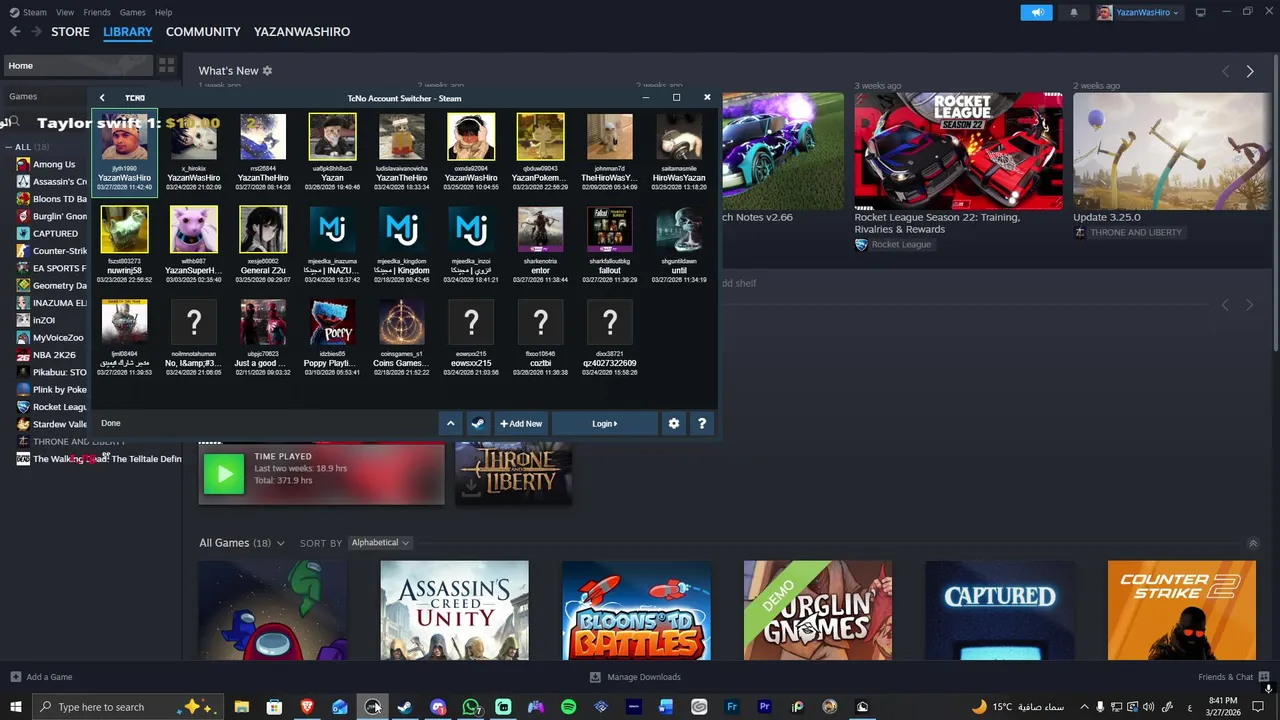1280x720 pixels.
Task: Open TcNo switcher settings gear
Action: 674,423
